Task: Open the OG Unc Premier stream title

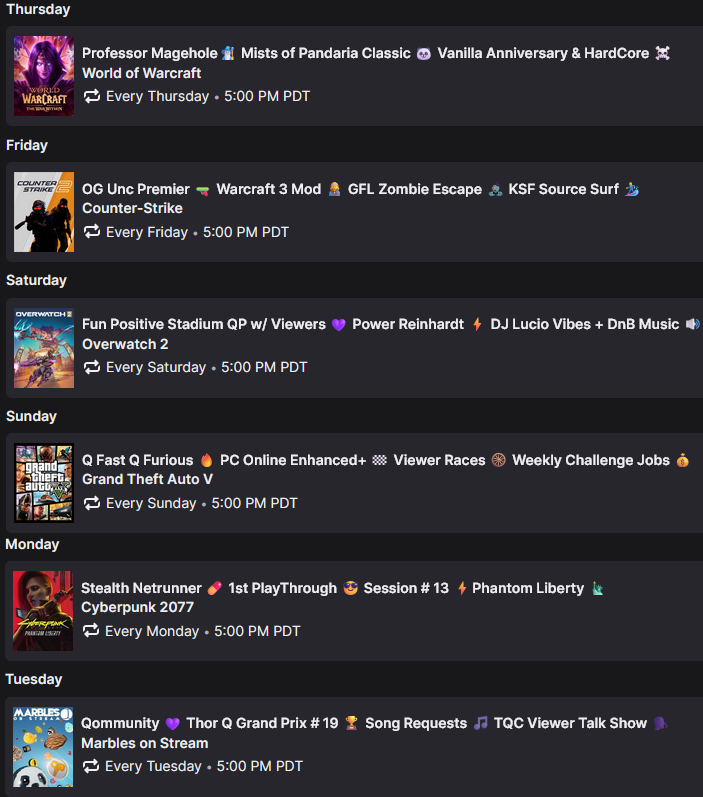Action: pyautogui.click(x=360, y=189)
